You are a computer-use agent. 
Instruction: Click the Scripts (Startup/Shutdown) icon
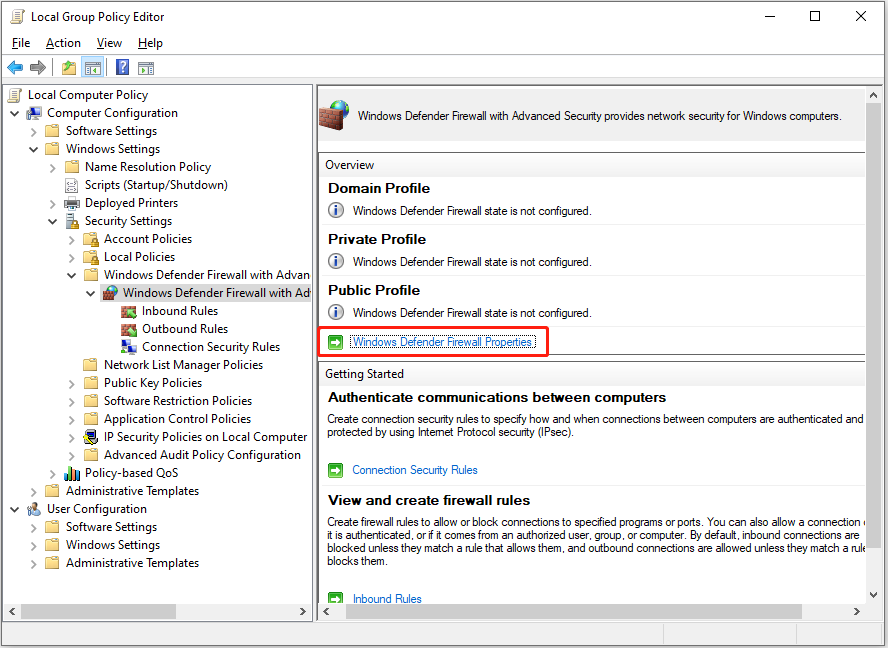pyautogui.click(x=72, y=185)
